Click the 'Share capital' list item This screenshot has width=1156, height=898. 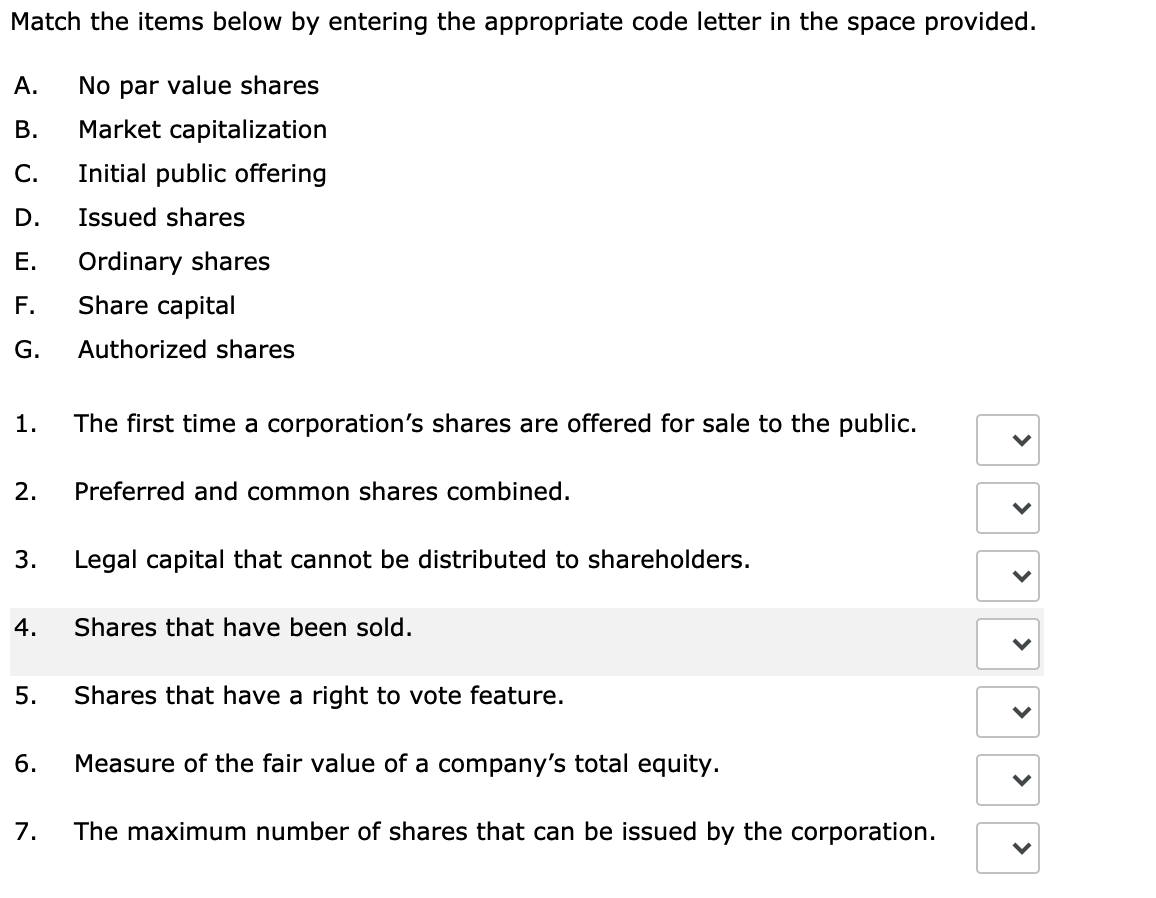click(156, 306)
